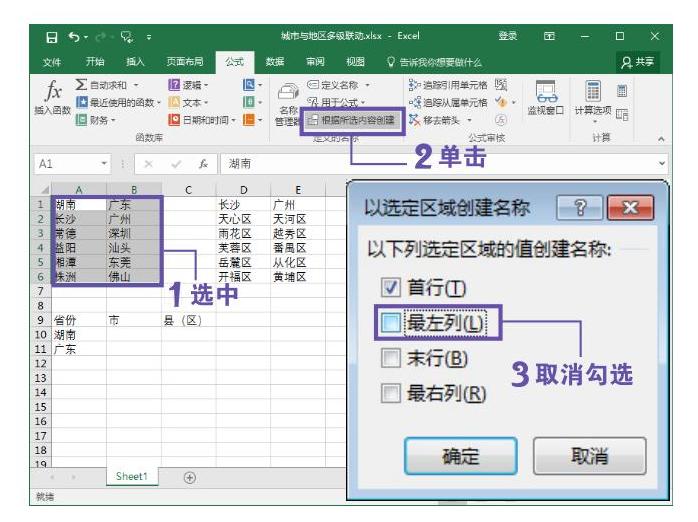The width and height of the screenshot is (698, 522).
Task: Open the Date & Time (日期和时间) functions
Action: (x=202, y=120)
